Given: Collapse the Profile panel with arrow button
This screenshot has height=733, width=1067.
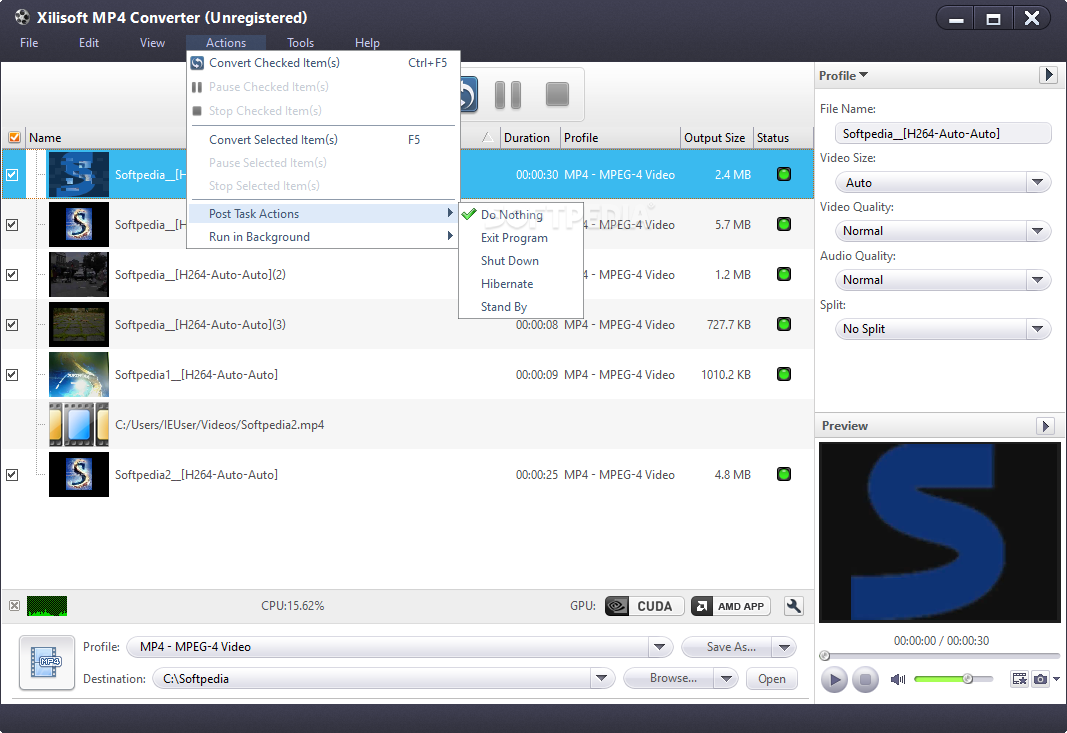Looking at the screenshot, I should click(x=1048, y=74).
